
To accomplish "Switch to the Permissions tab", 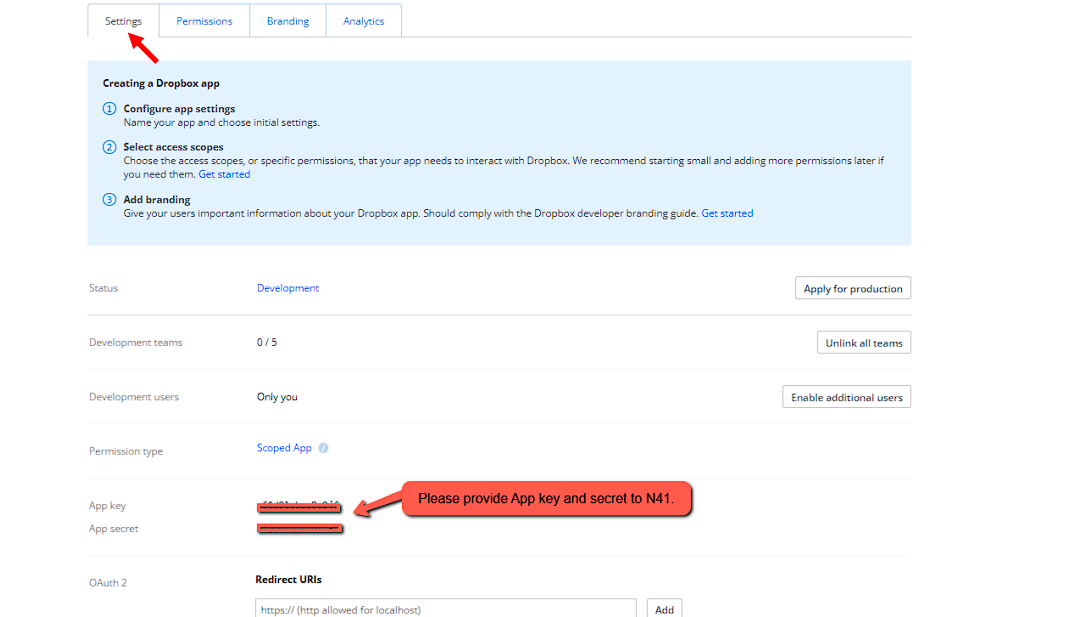I will (x=204, y=21).
